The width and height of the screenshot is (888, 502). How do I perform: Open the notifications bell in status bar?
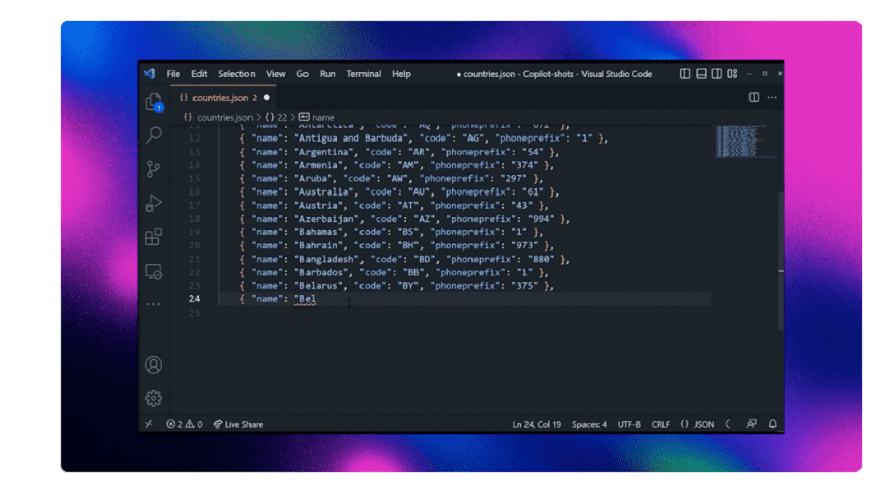772,424
